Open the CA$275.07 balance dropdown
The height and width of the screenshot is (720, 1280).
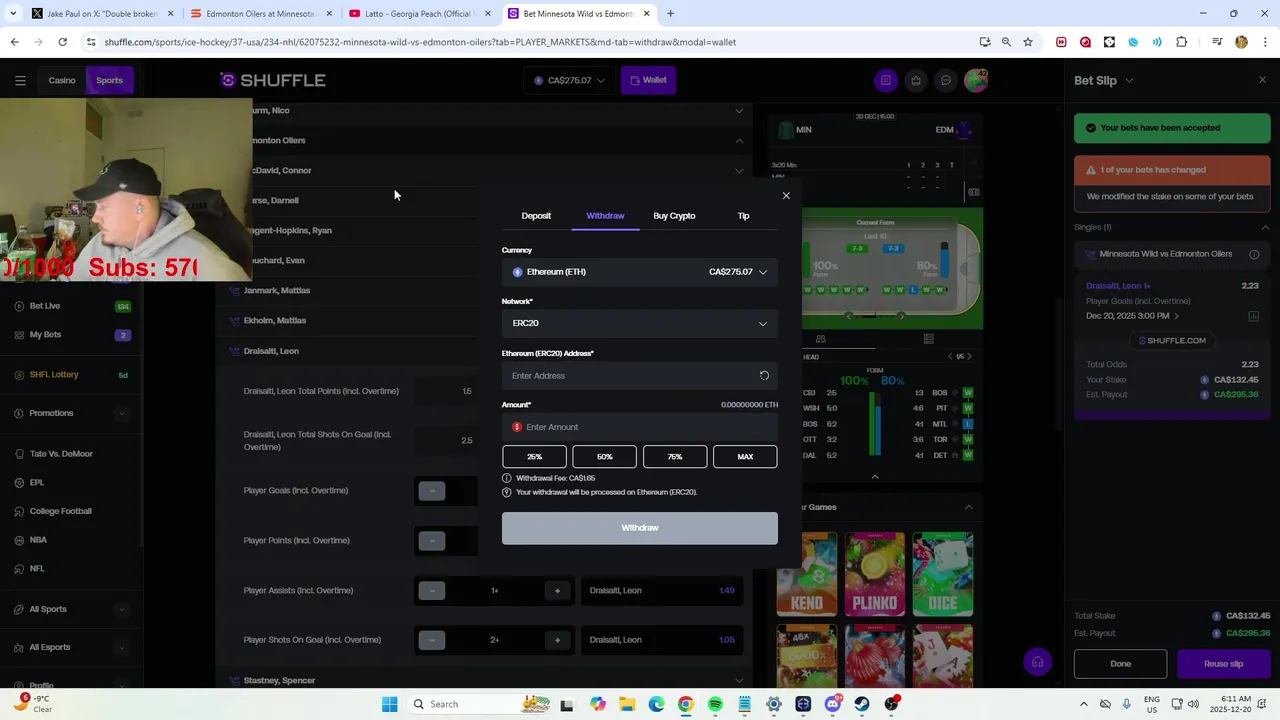click(x=569, y=80)
